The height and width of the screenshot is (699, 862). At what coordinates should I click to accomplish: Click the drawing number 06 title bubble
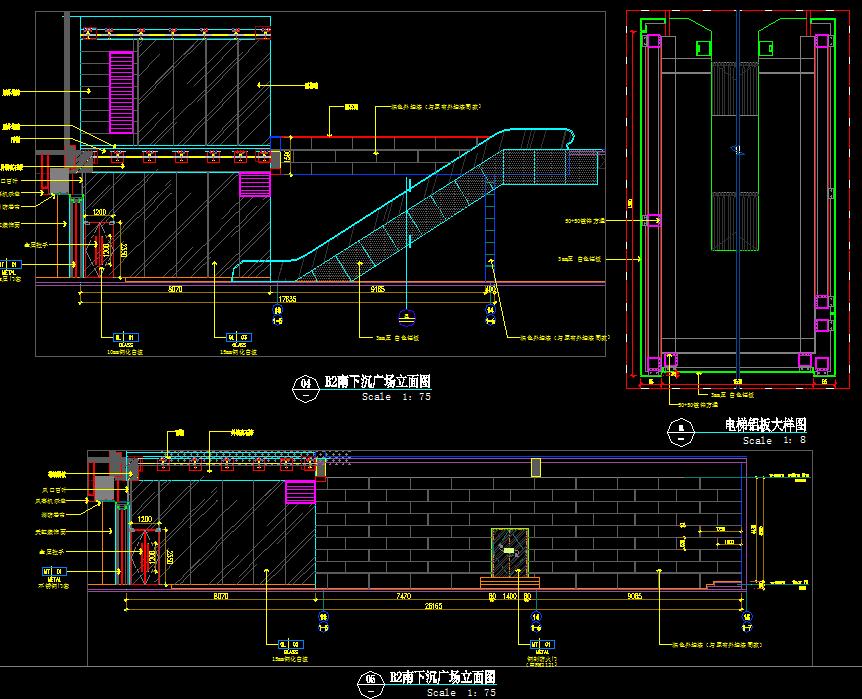click(370, 680)
